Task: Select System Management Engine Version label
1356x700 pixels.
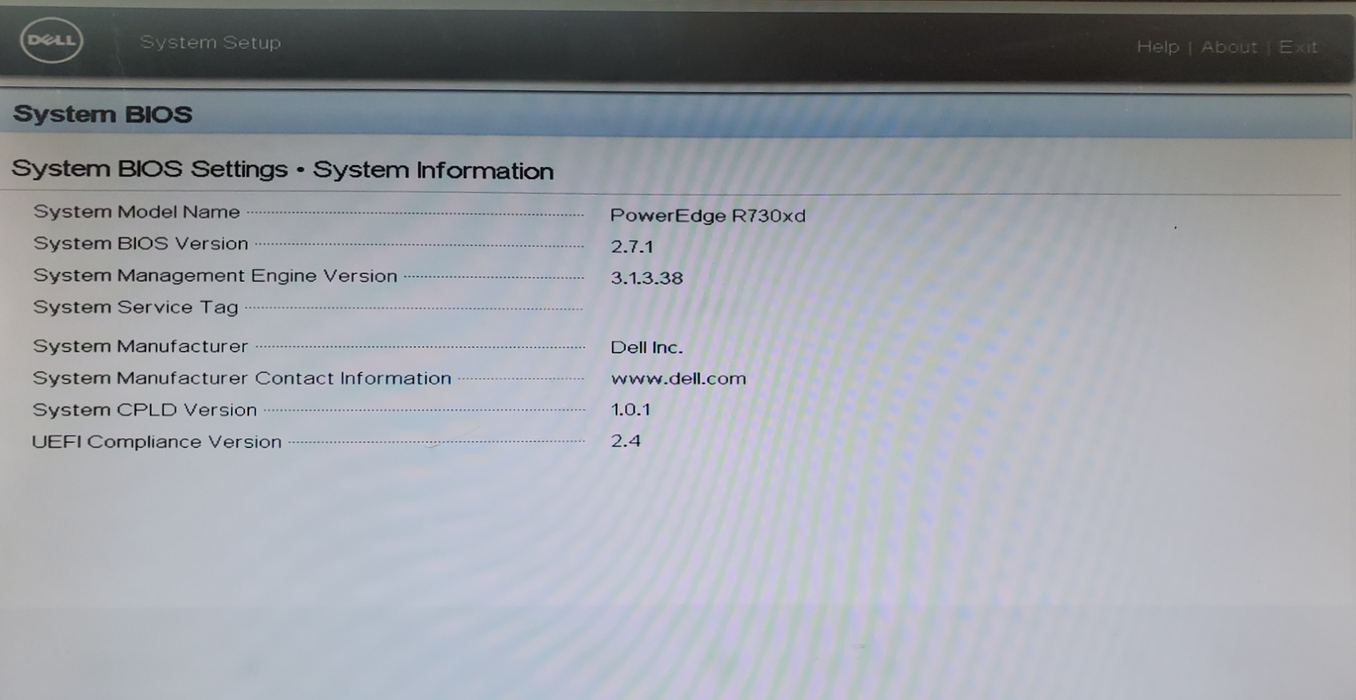Action: point(215,276)
